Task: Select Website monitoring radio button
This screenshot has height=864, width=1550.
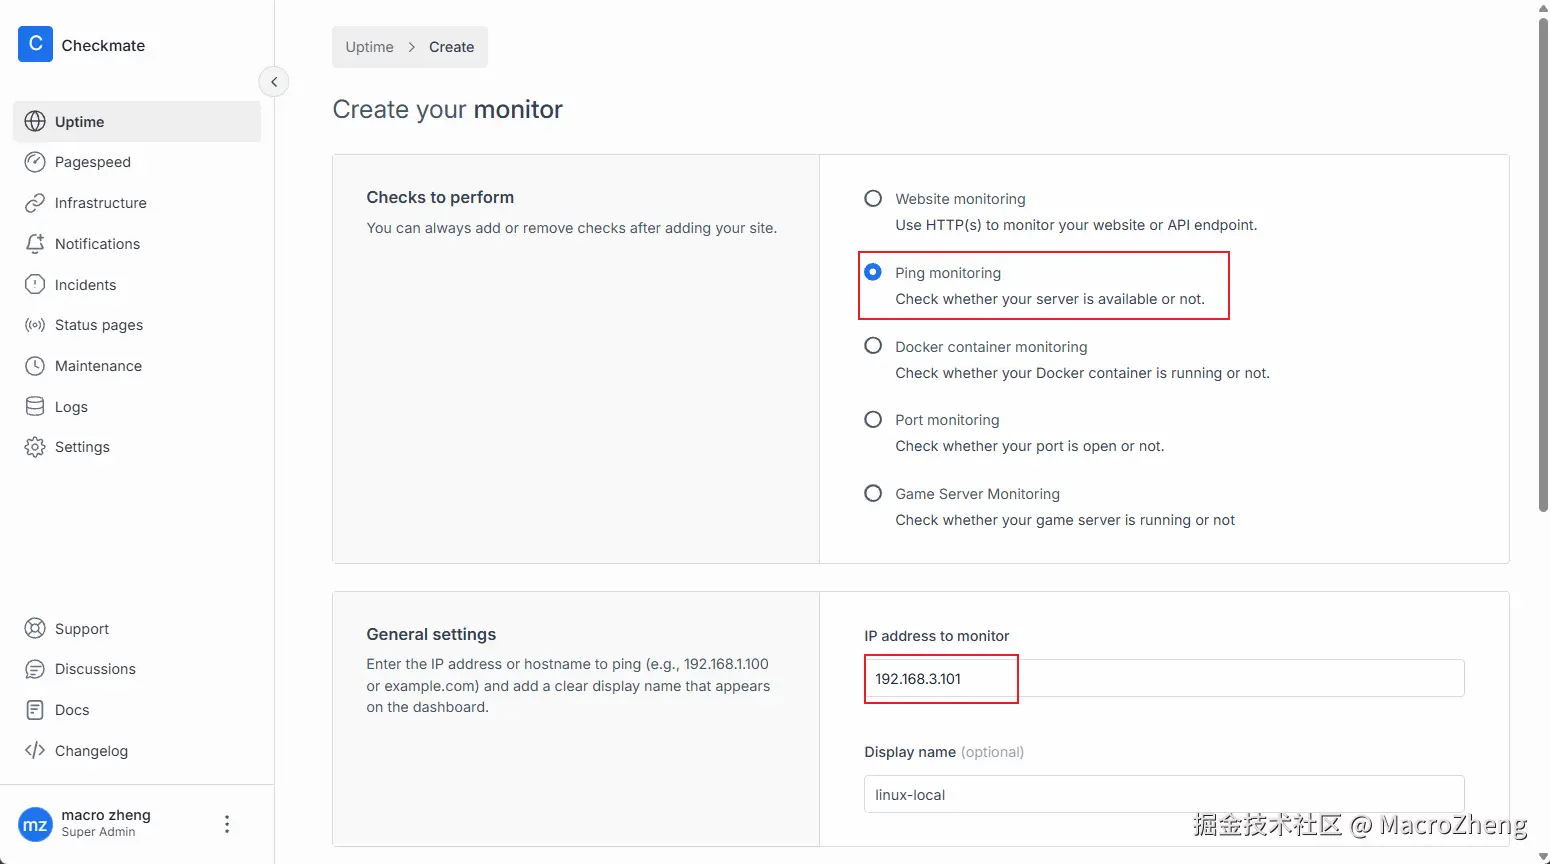Action: tap(873, 198)
